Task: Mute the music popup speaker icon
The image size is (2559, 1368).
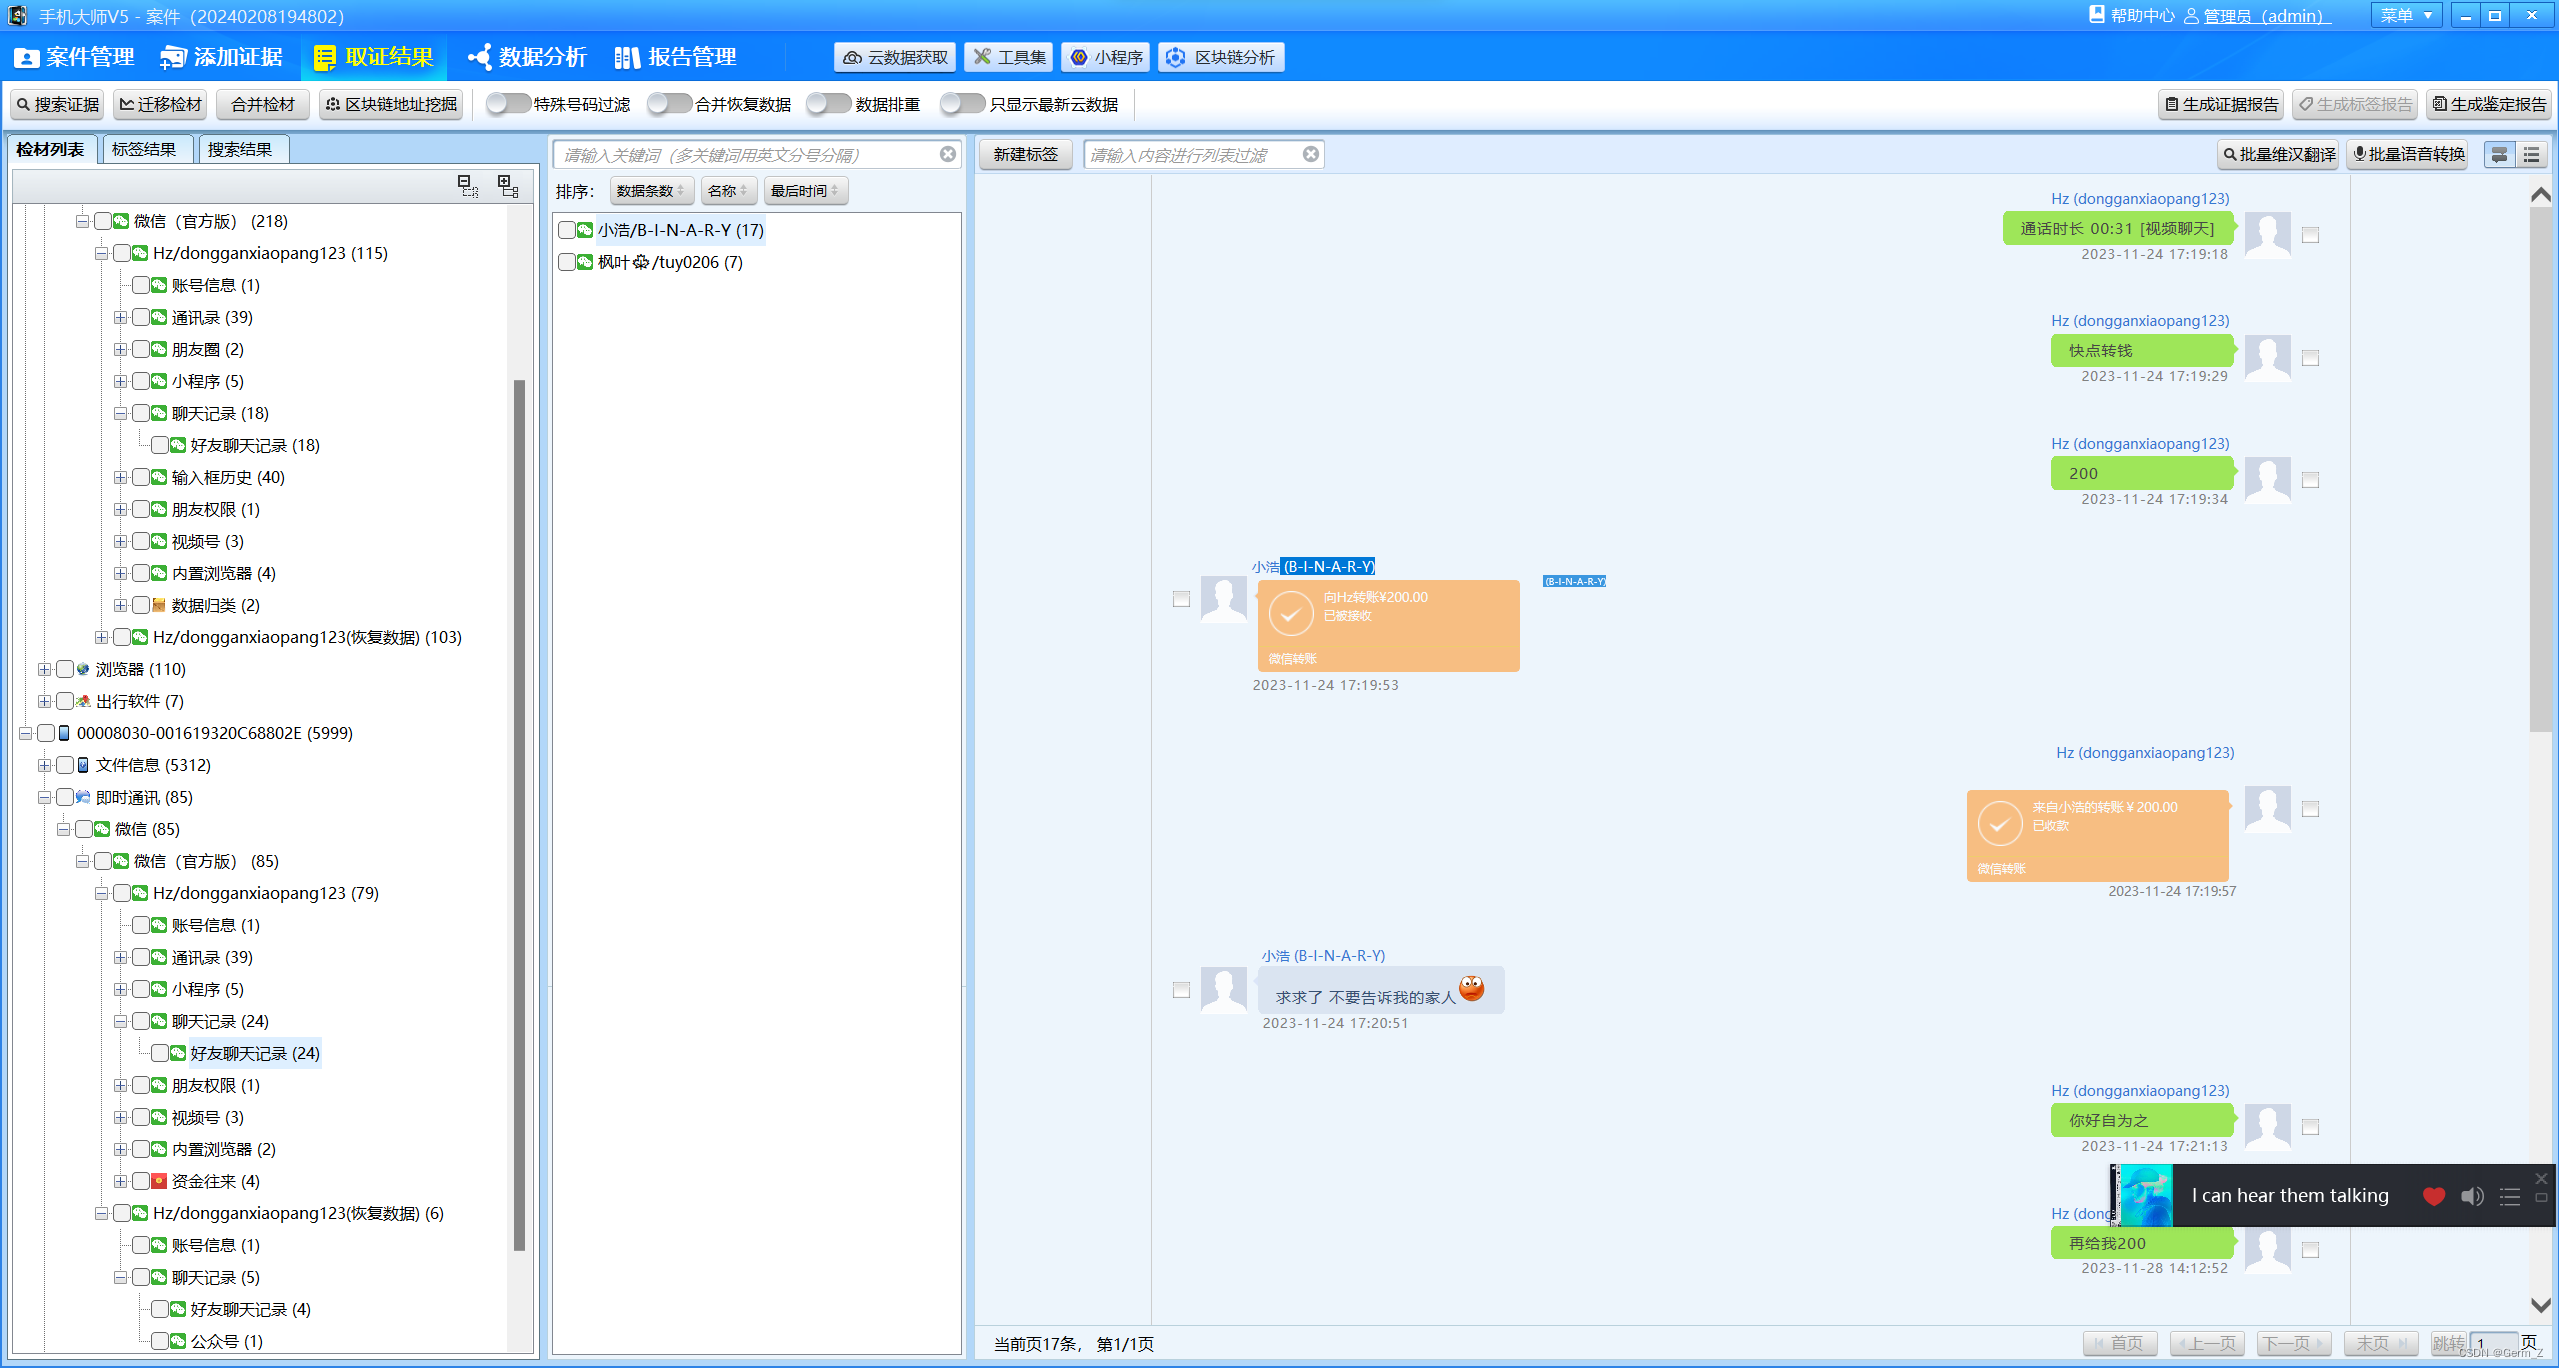Action: 2472,1196
